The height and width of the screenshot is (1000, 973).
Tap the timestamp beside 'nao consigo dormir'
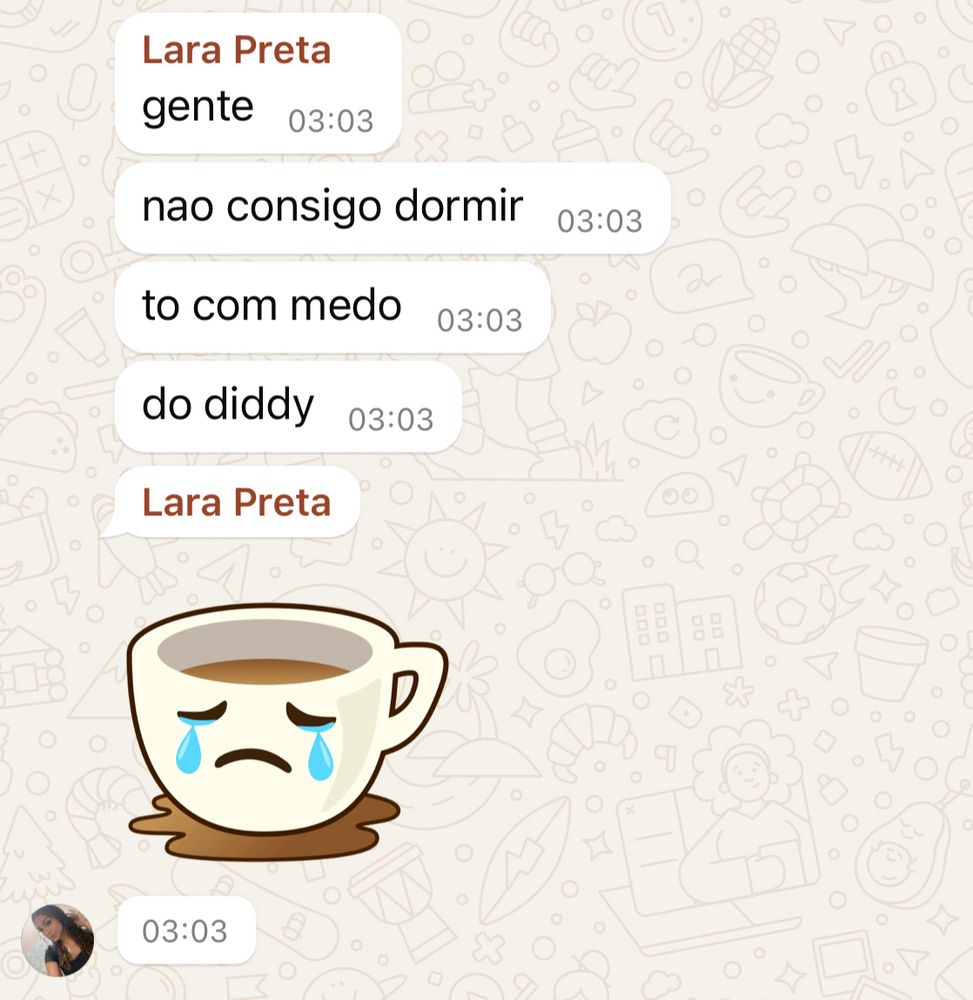coord(600,221)
